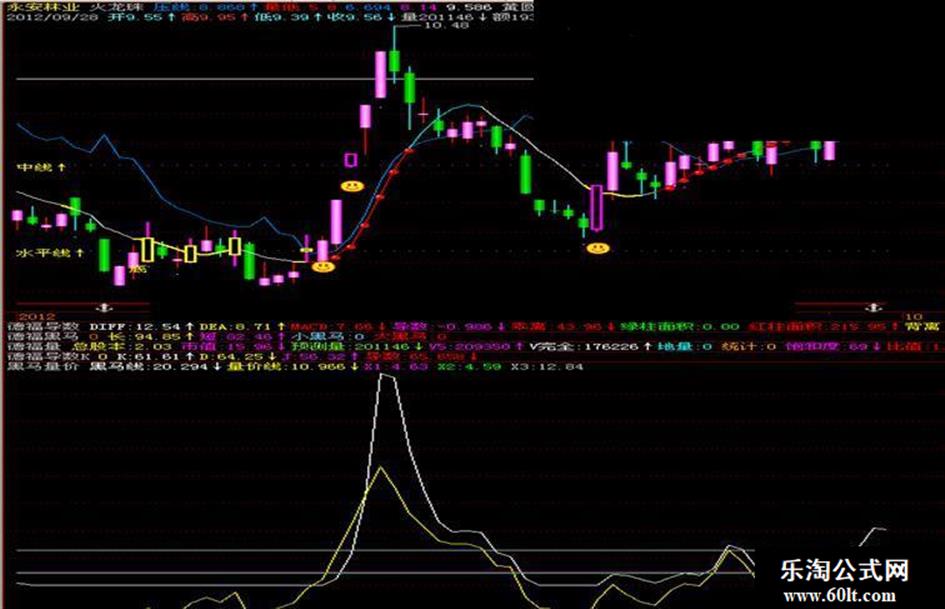Image resolution: width=945 pixels, height=609 pixels.
Task: Click the 中线 label
Action: (36, 167)
